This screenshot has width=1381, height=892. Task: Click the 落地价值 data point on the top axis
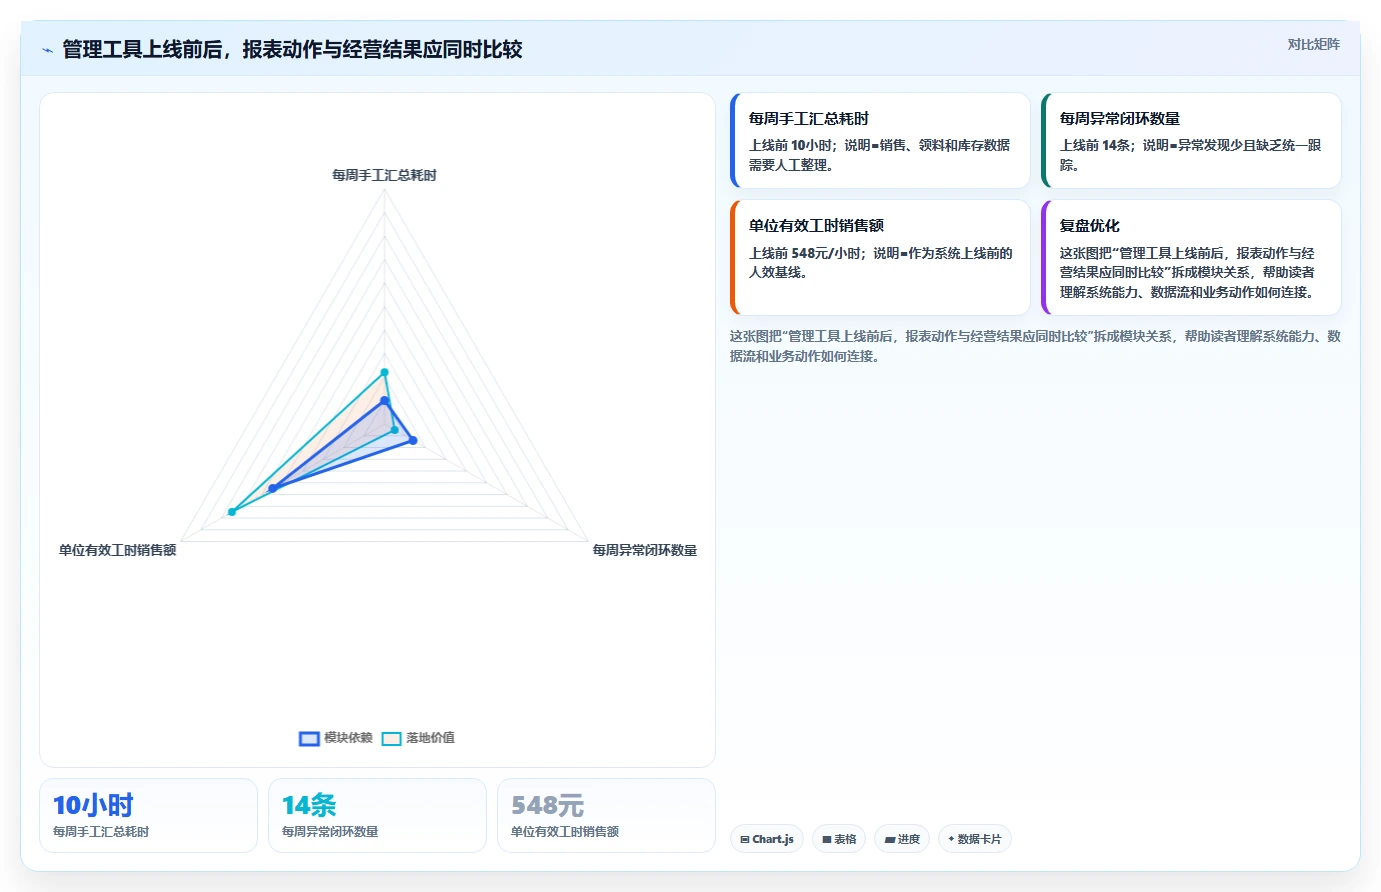384,372
